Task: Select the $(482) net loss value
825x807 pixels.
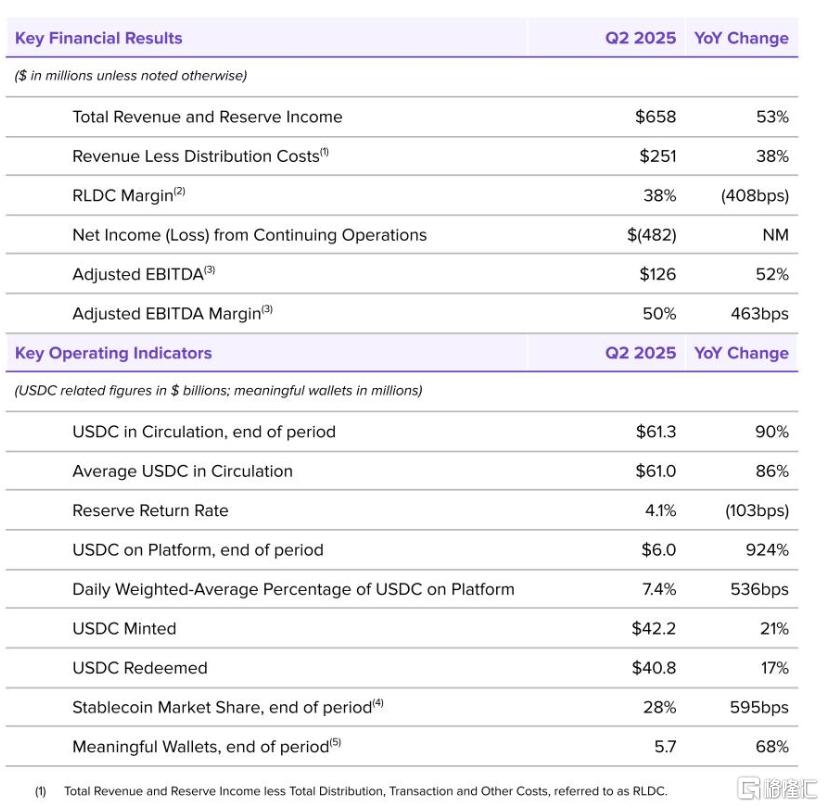Action: click(x=651, y=235)
